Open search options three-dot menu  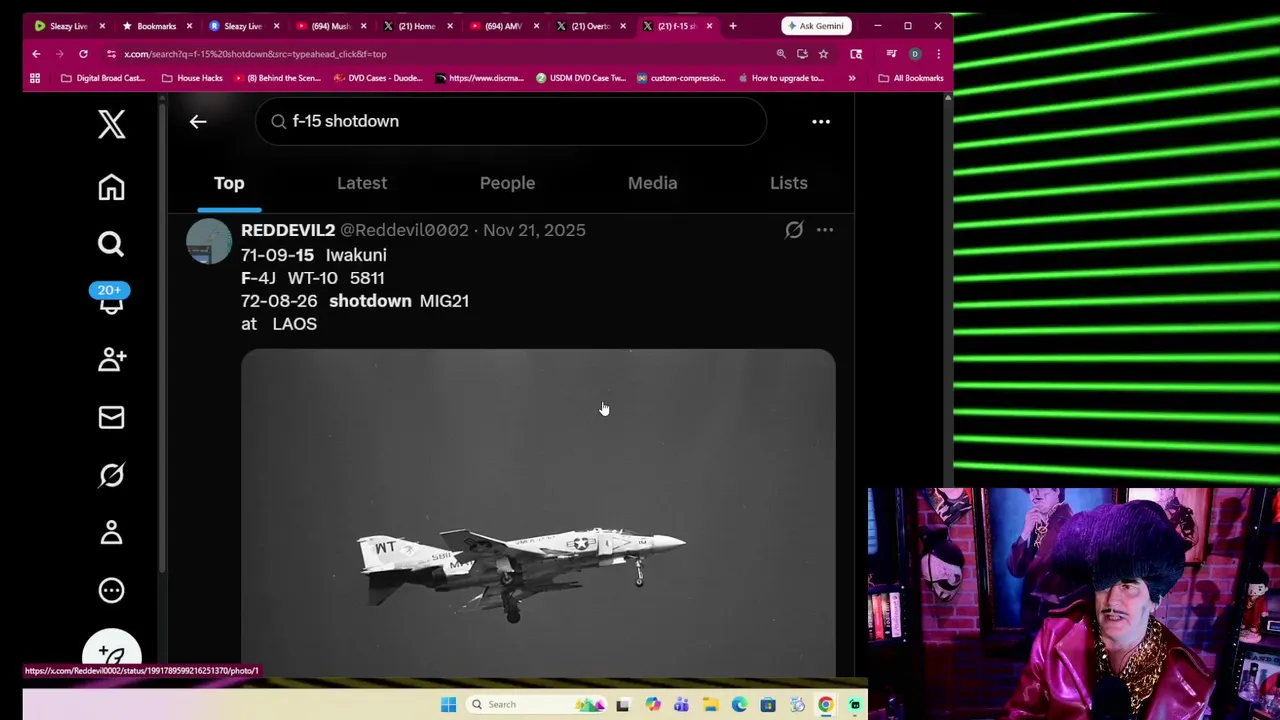(x=821, y=121)
